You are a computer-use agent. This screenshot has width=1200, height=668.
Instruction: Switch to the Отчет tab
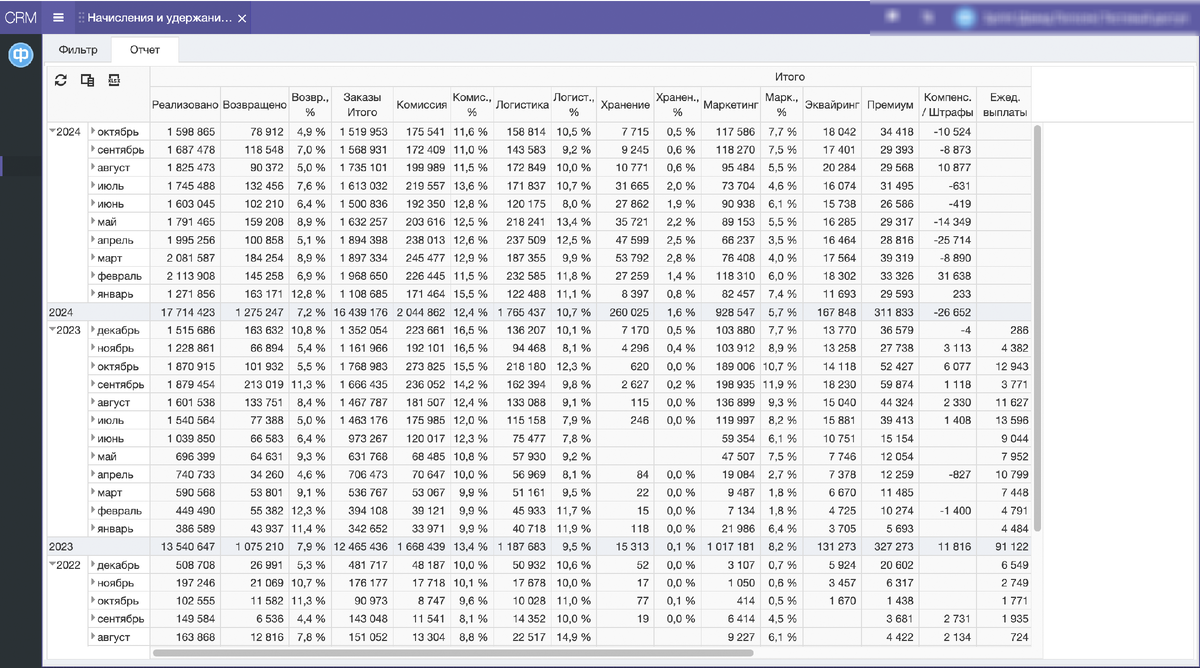point(145,49)
